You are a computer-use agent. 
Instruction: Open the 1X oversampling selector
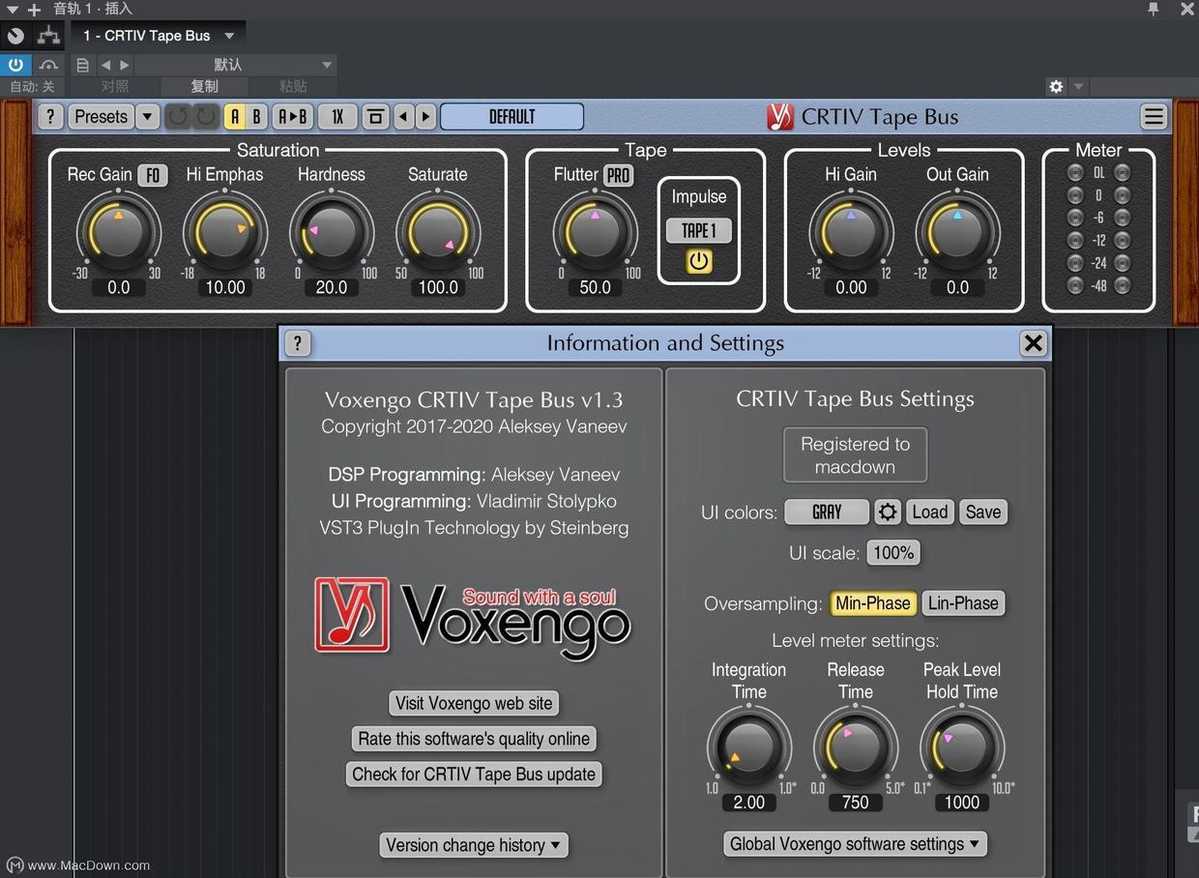pyautogui.click(x=337, y=117)
